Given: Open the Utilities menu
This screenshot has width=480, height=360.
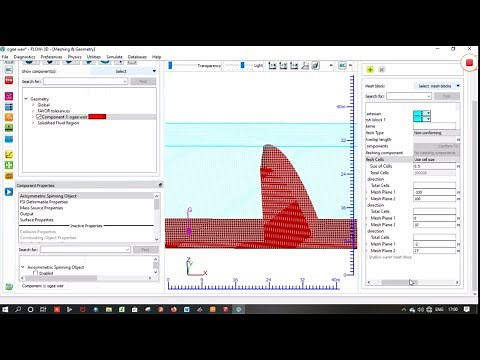Looking at the screenshot, I should click(94, 57).
